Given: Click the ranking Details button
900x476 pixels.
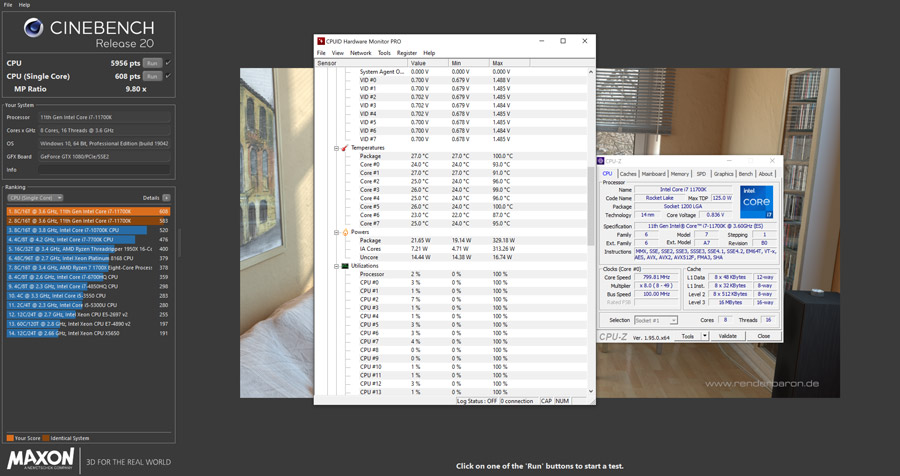Looking at the screenshot, I should pos(166,198).
